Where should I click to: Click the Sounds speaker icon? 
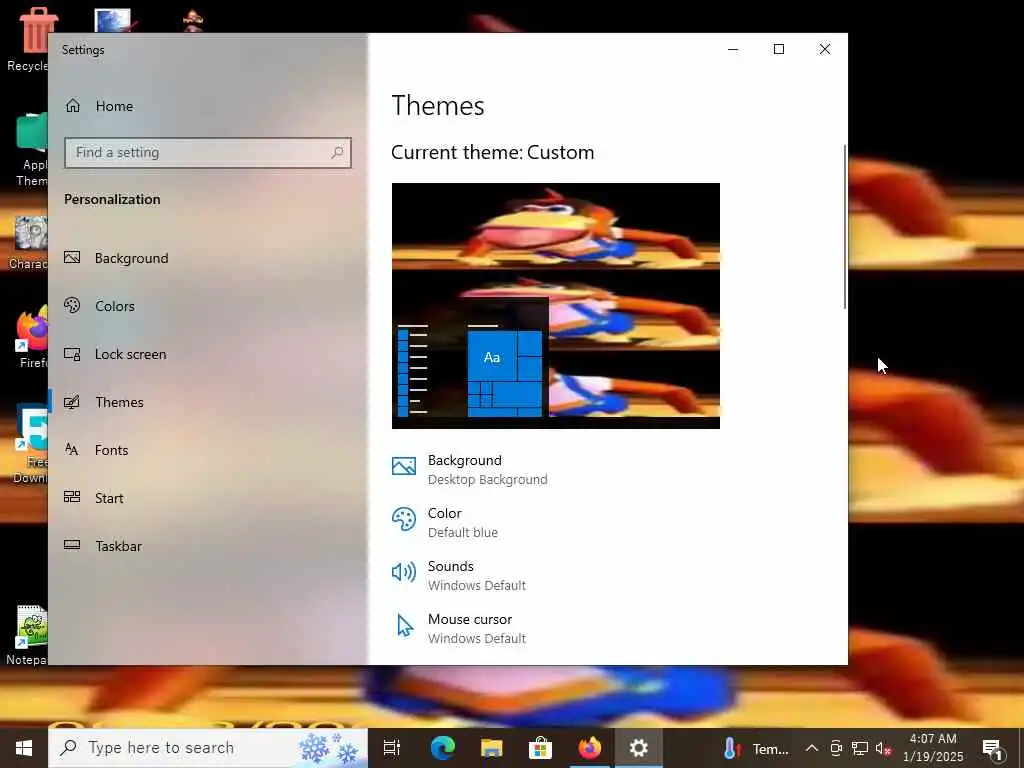click(x=404, y=572)
